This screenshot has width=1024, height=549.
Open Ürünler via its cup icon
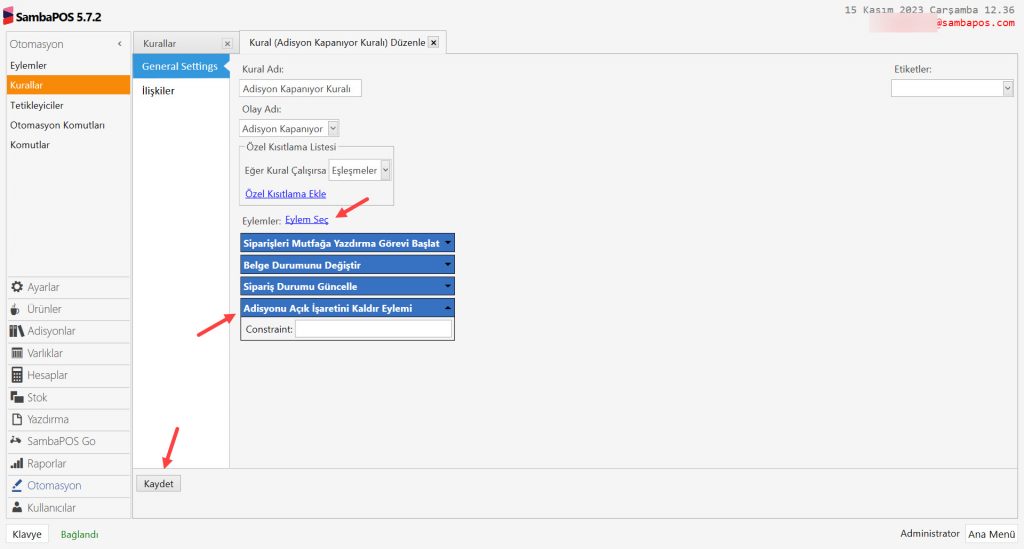[x=17, y=309]
